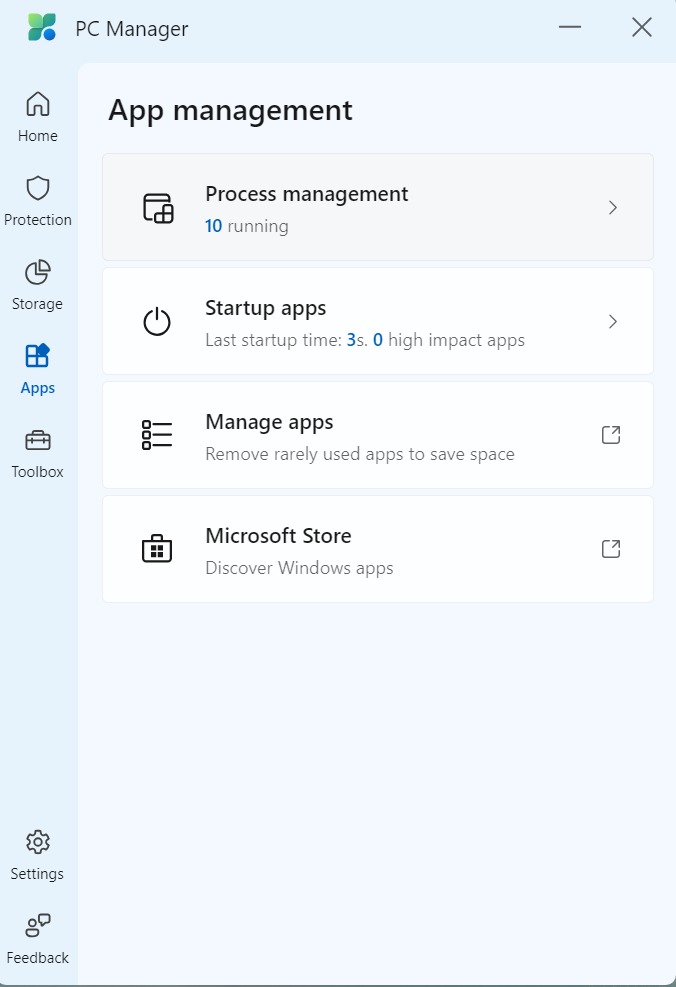Click the Startup apps power icon
This screenshot has width=676, height=987.
(x=157, y=322)
